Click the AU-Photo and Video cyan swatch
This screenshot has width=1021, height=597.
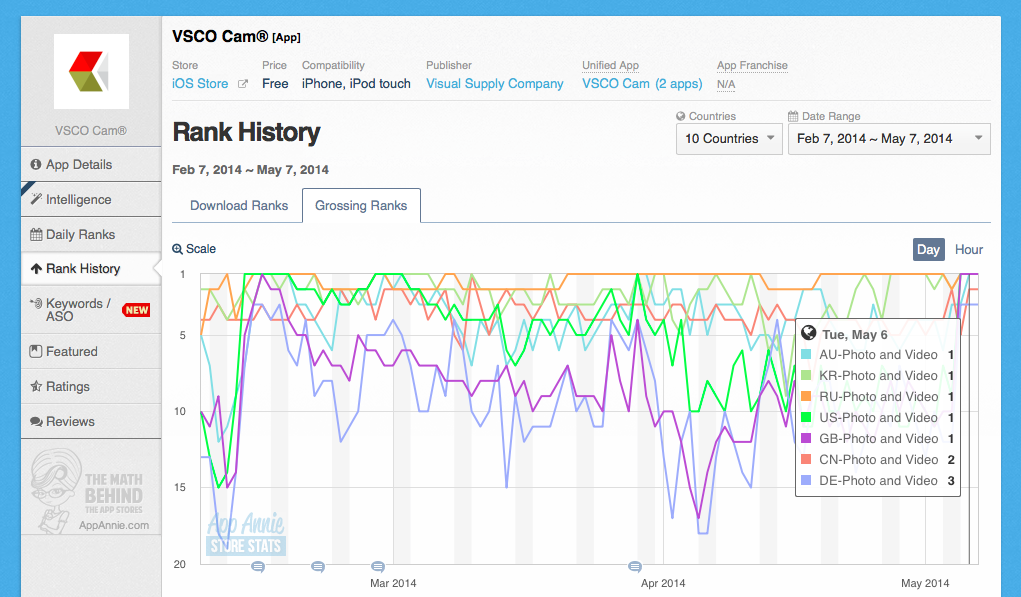tap(806, 355)
